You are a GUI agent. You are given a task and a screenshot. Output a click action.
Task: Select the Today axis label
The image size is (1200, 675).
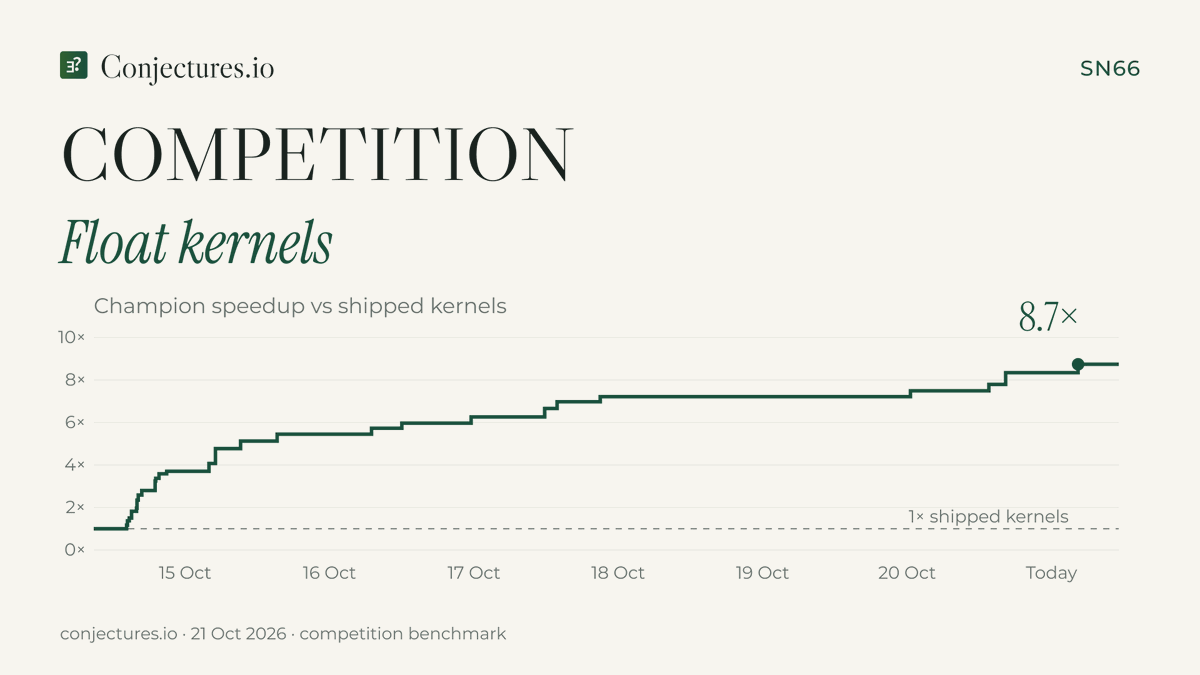[1051, 573]
